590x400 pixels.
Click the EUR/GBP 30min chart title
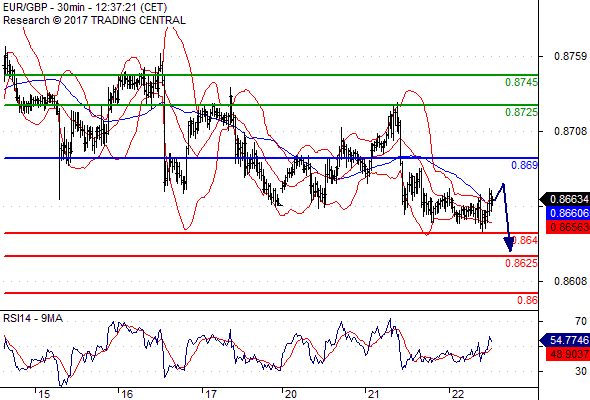pos(85,8)
